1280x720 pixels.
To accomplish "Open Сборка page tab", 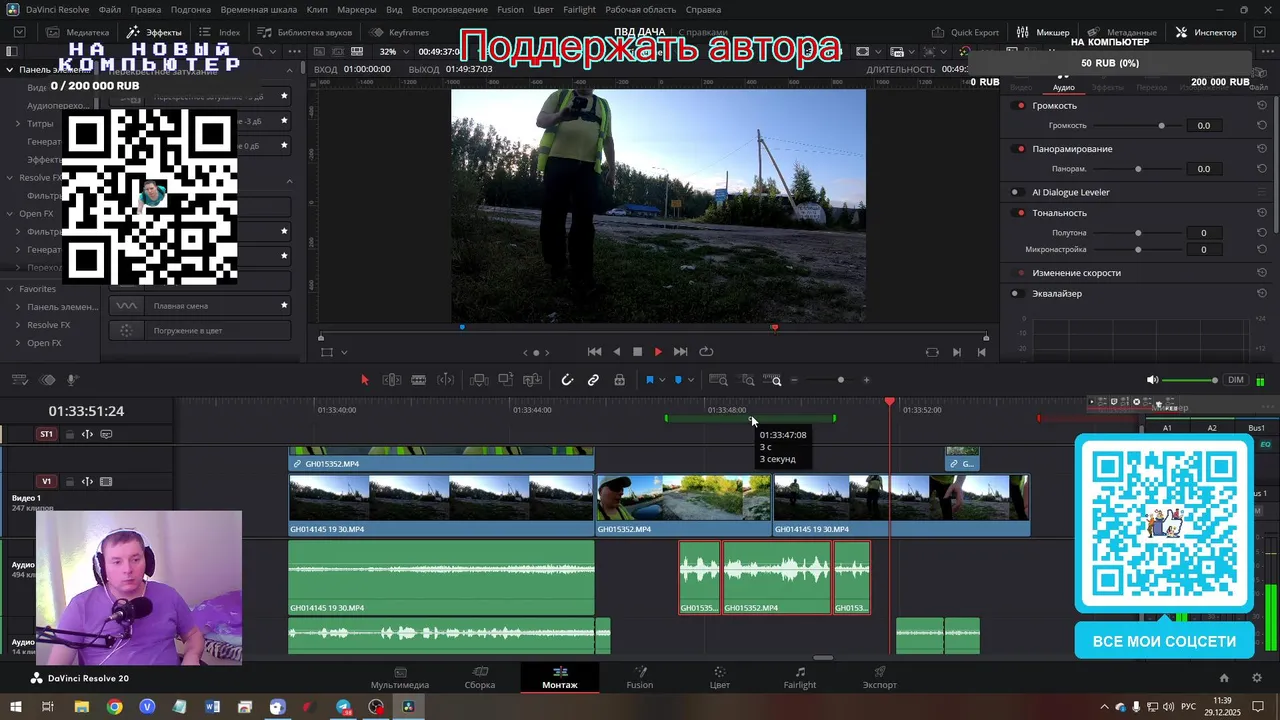I will [480, 677].
